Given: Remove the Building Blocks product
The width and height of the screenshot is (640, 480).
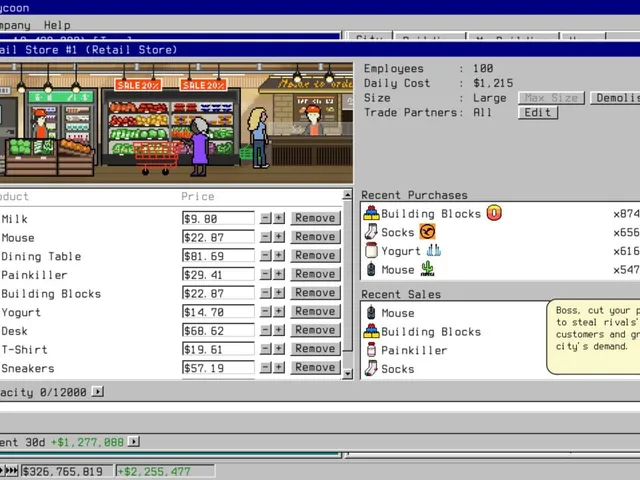Looking at the screenshot, I should [316, 293].
